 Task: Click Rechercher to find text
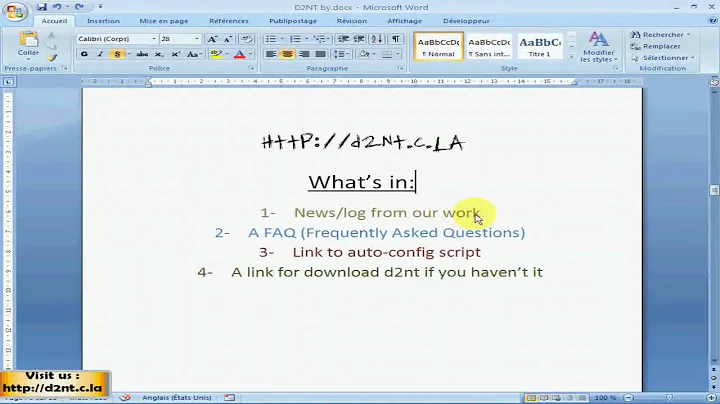(660, 34)
